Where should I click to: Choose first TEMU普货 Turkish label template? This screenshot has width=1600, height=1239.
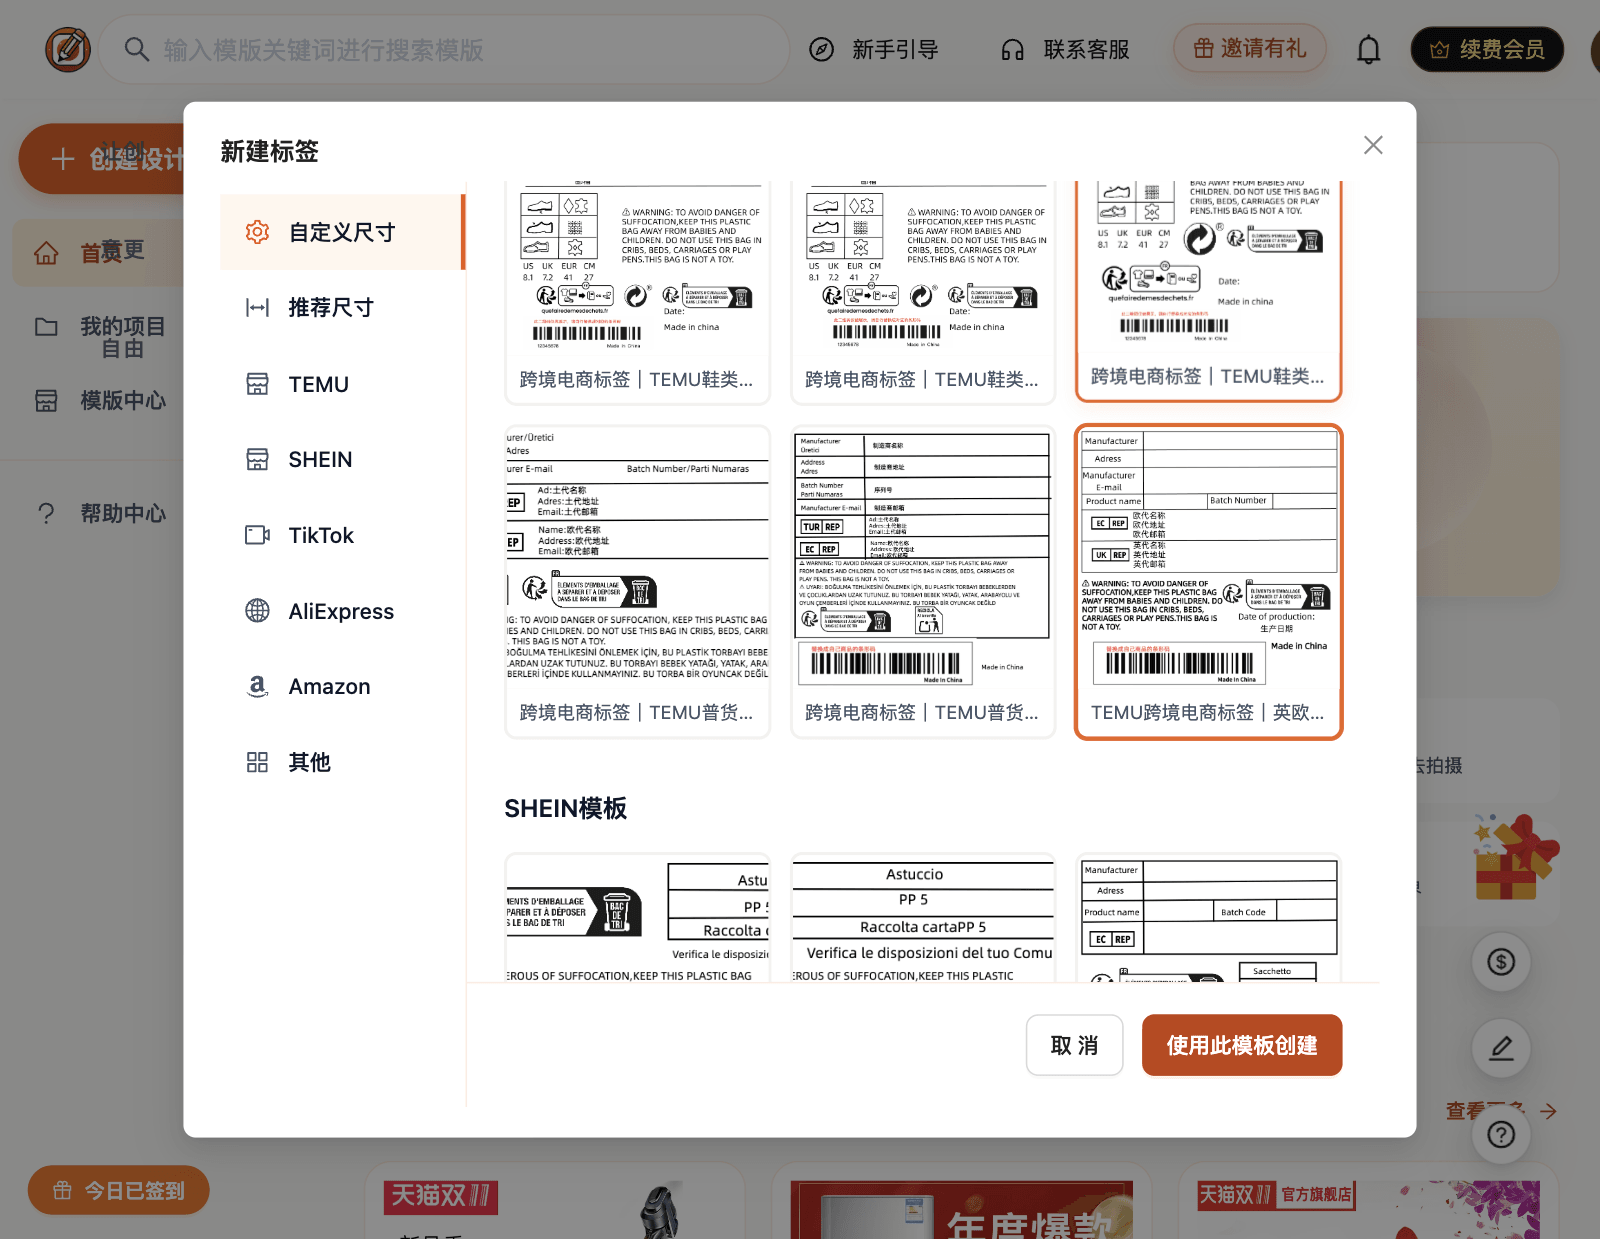pos(637,583)
